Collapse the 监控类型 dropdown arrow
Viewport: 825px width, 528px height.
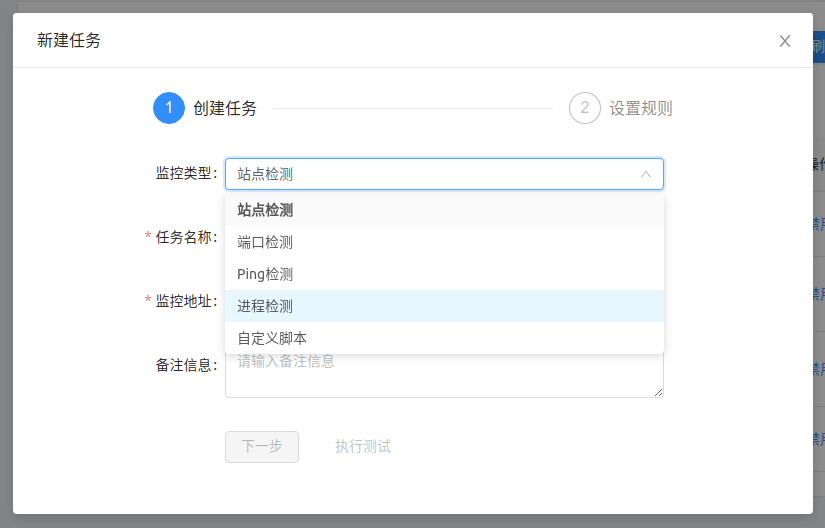click(646, 174)
